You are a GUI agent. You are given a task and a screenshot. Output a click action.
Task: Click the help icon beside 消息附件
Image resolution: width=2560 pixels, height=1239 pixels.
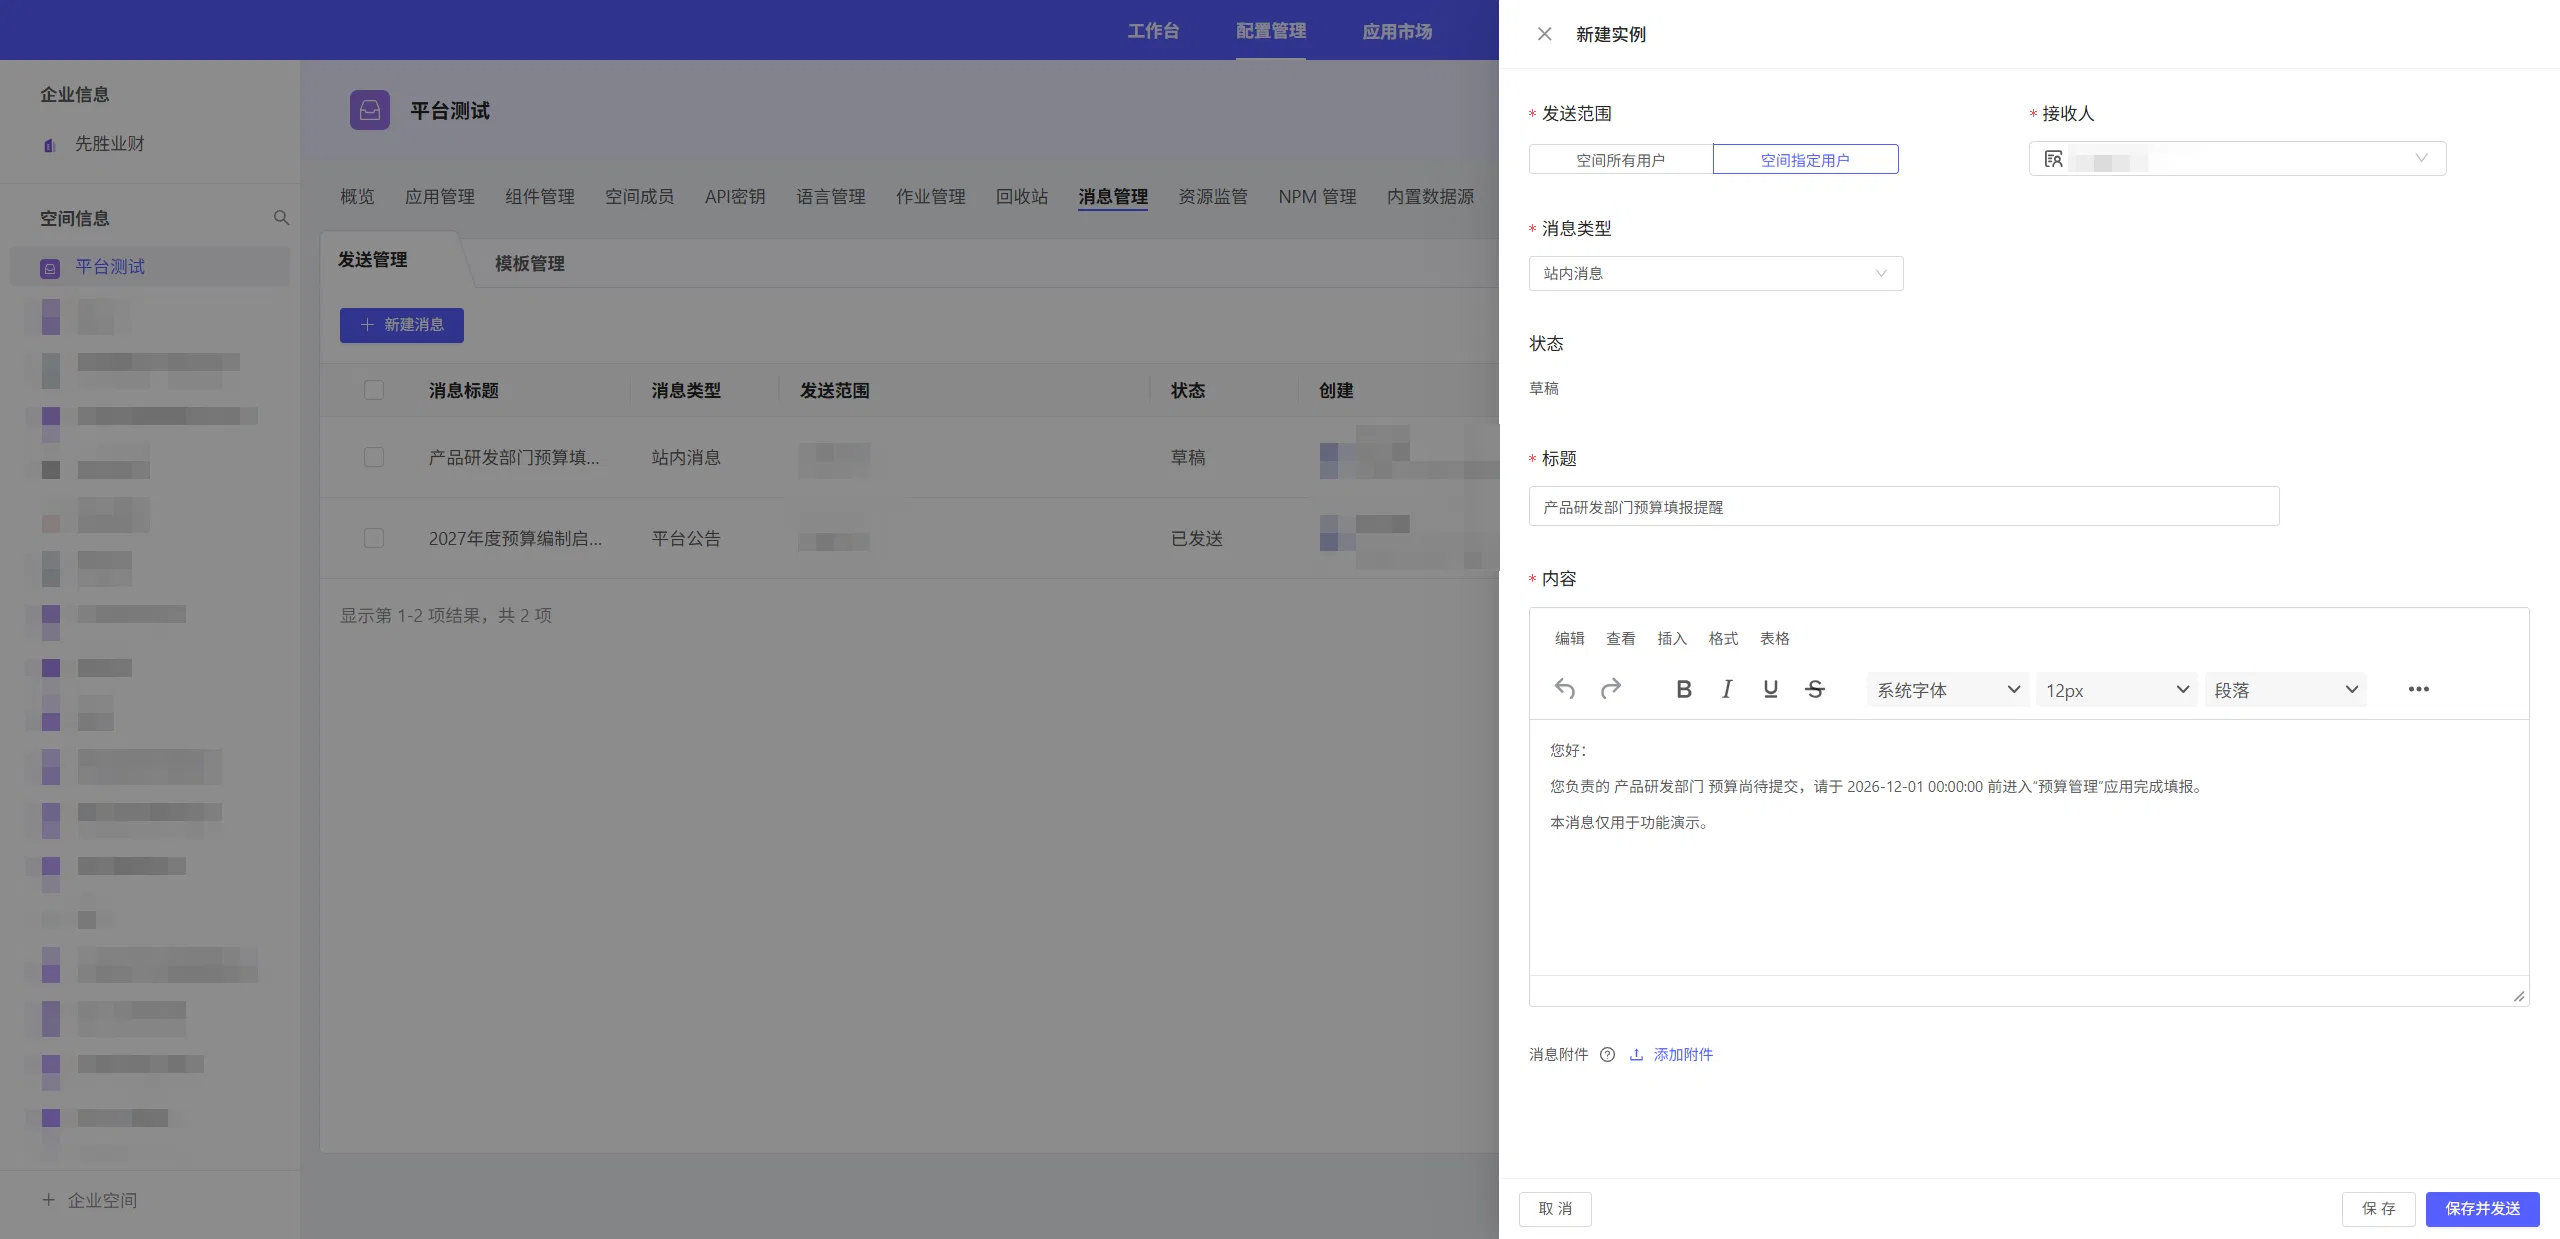pos(1607,1054)
